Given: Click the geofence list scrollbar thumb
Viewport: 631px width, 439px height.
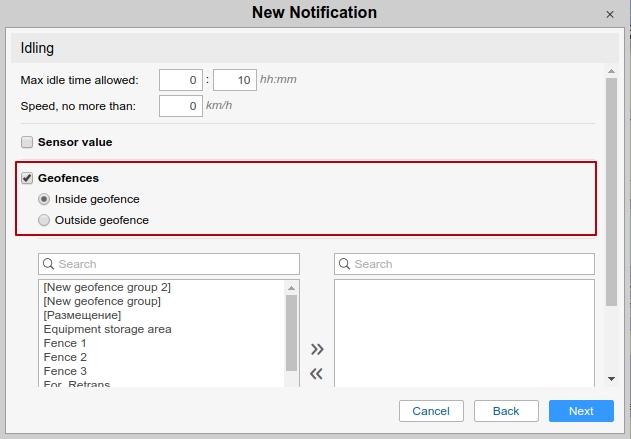Looking at the screenshot, I should tap(291, 333).
